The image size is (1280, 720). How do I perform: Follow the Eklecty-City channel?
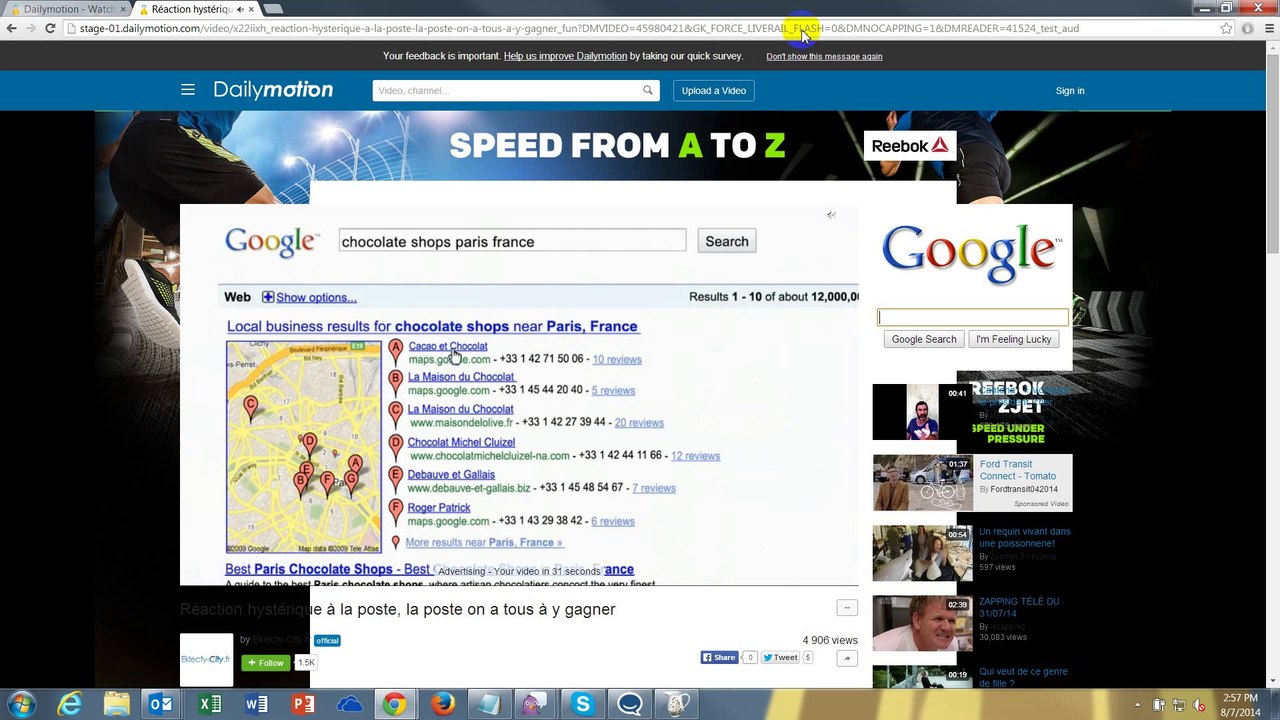(266, 662)
